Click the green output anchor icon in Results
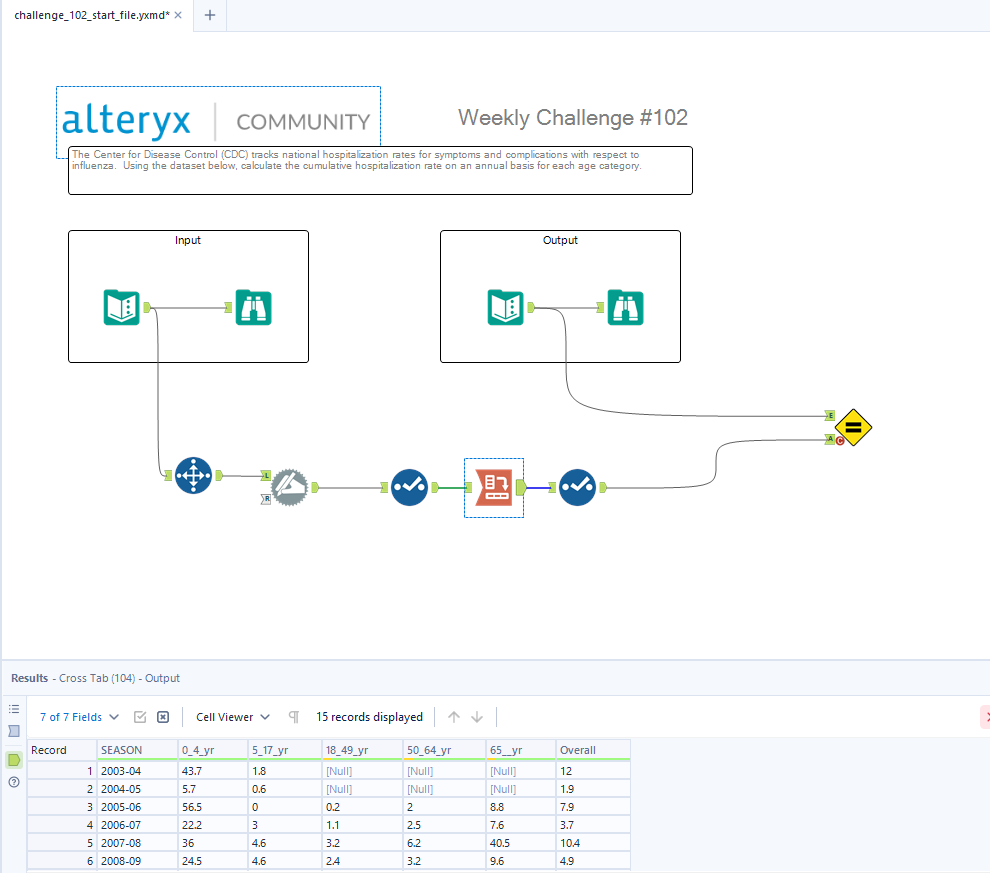The height and width of the screenshot is (873, 990). [x=14, y=760]
